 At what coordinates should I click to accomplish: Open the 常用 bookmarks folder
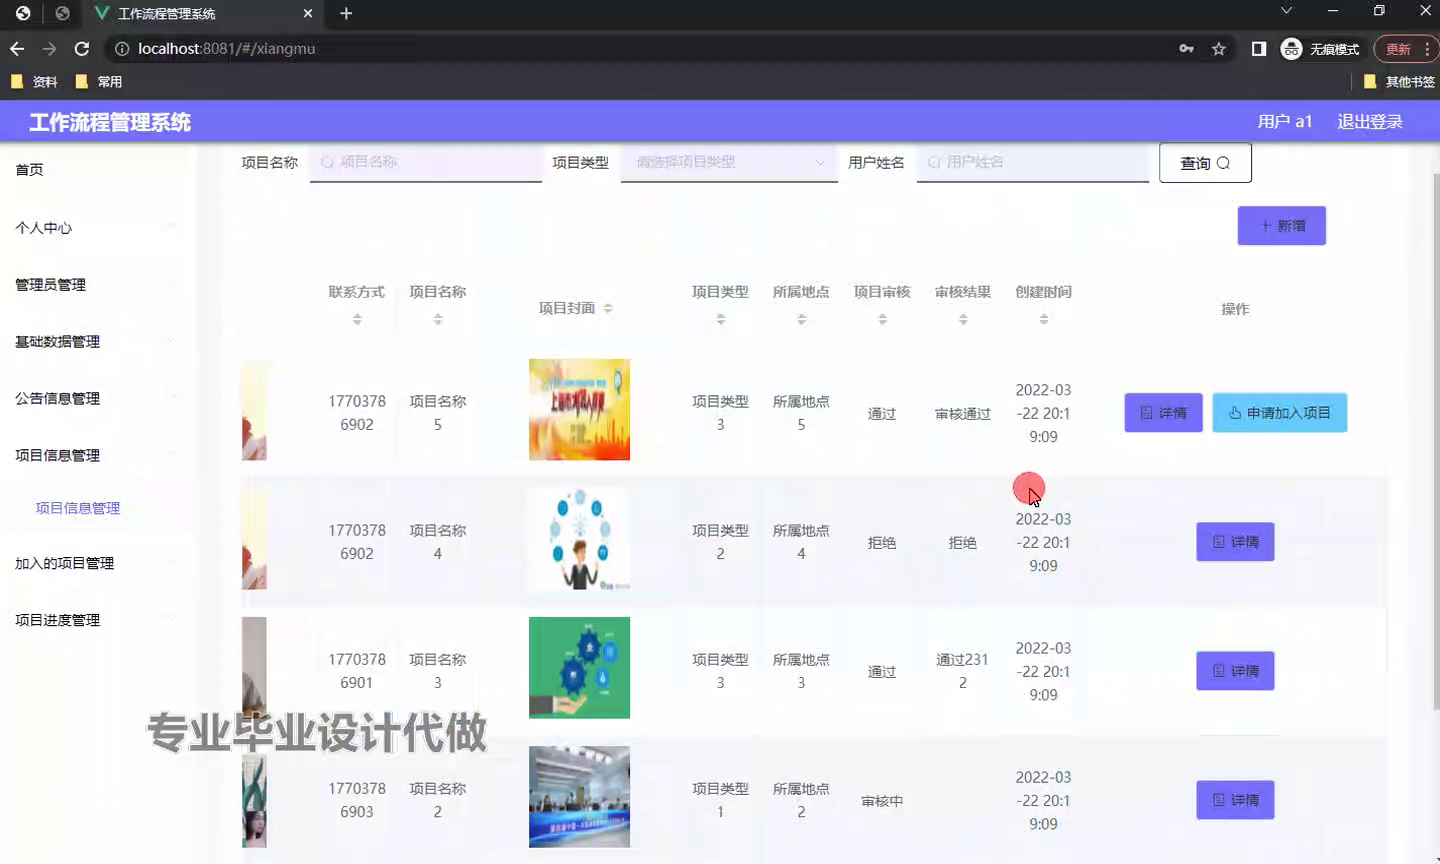(99, 82)
